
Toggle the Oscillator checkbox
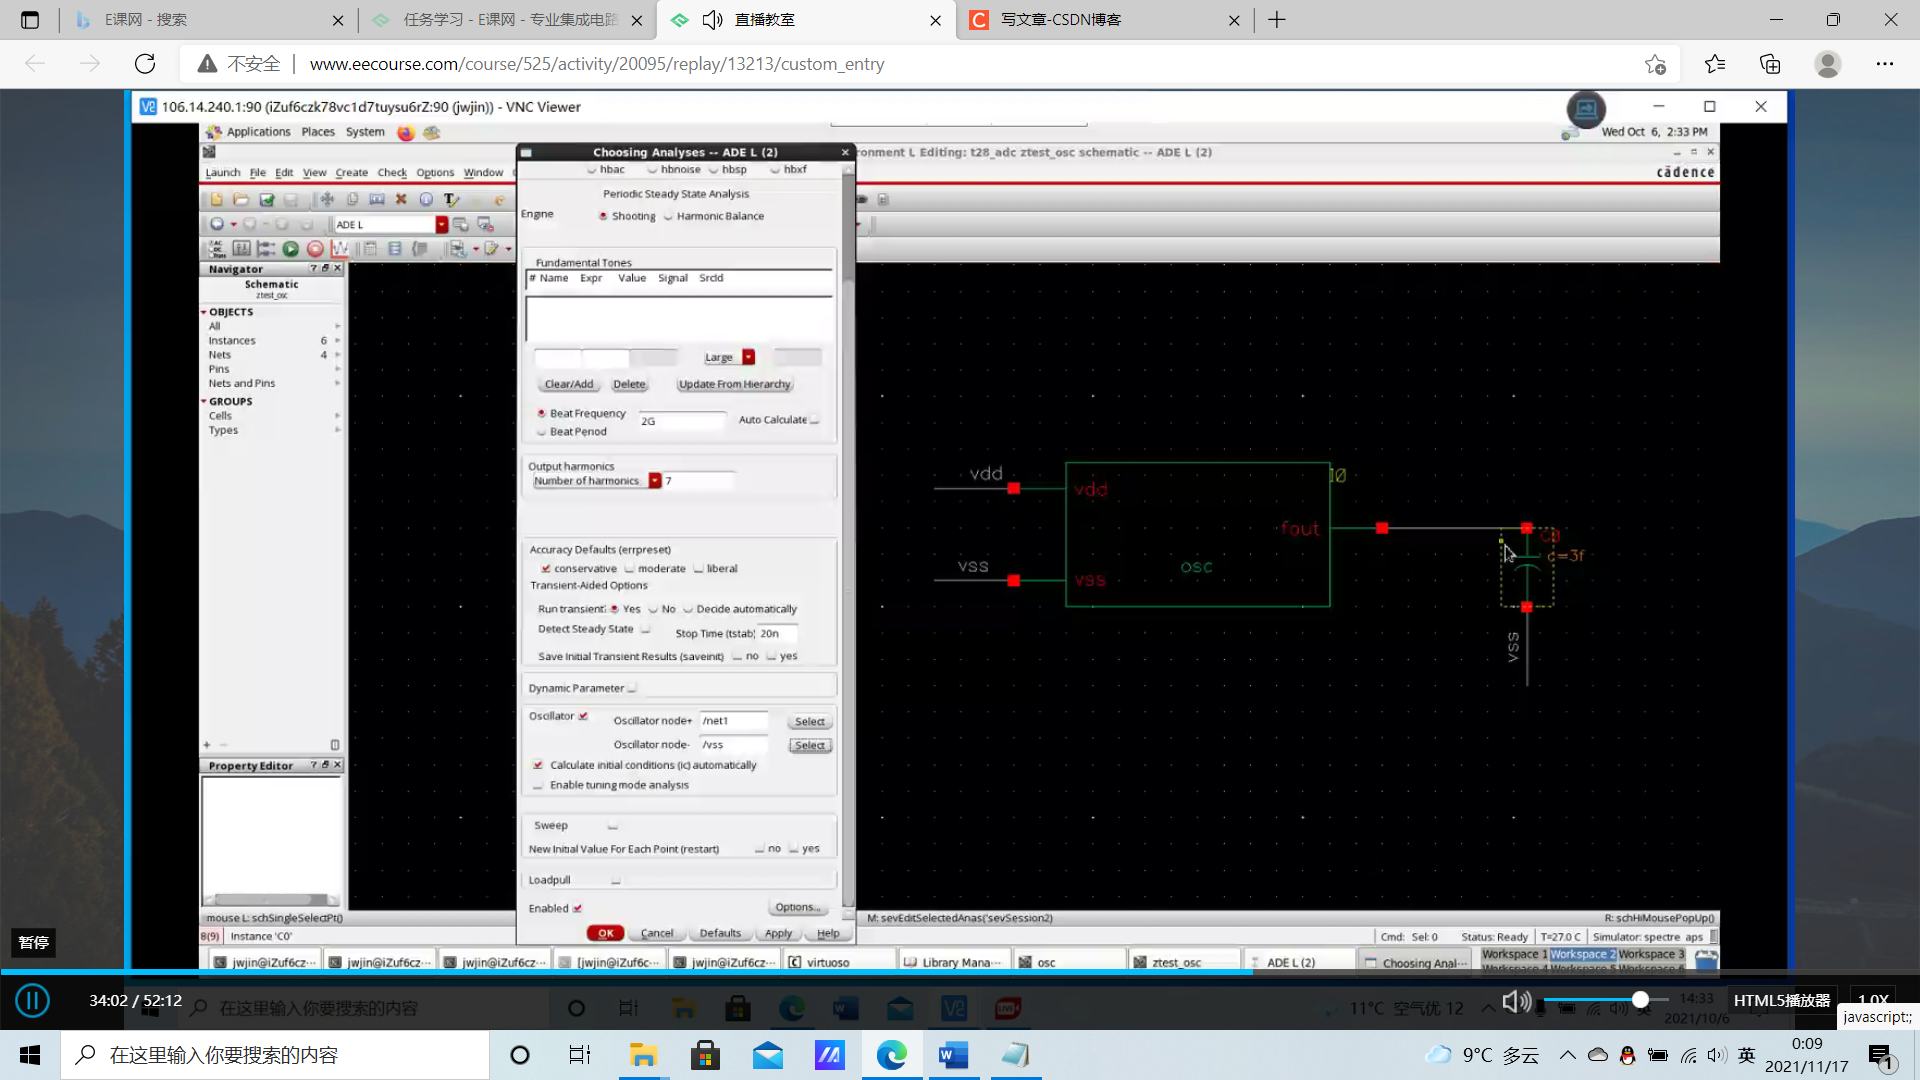coord(583,716)
